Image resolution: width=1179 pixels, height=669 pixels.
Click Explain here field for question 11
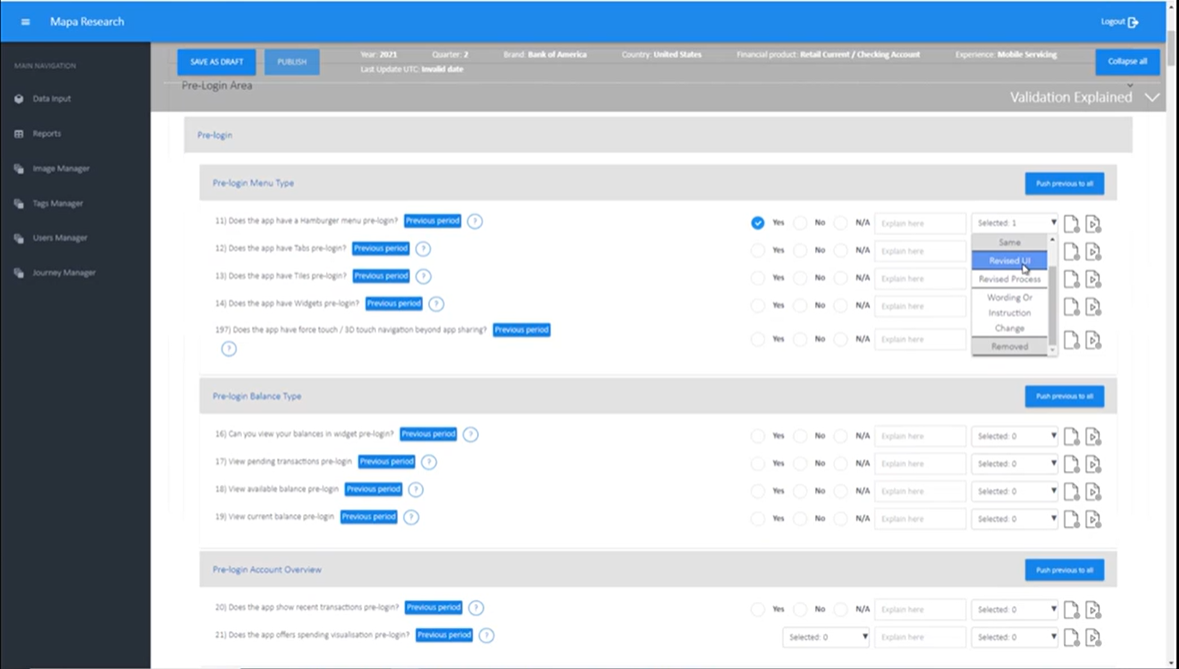click(920, 223)
